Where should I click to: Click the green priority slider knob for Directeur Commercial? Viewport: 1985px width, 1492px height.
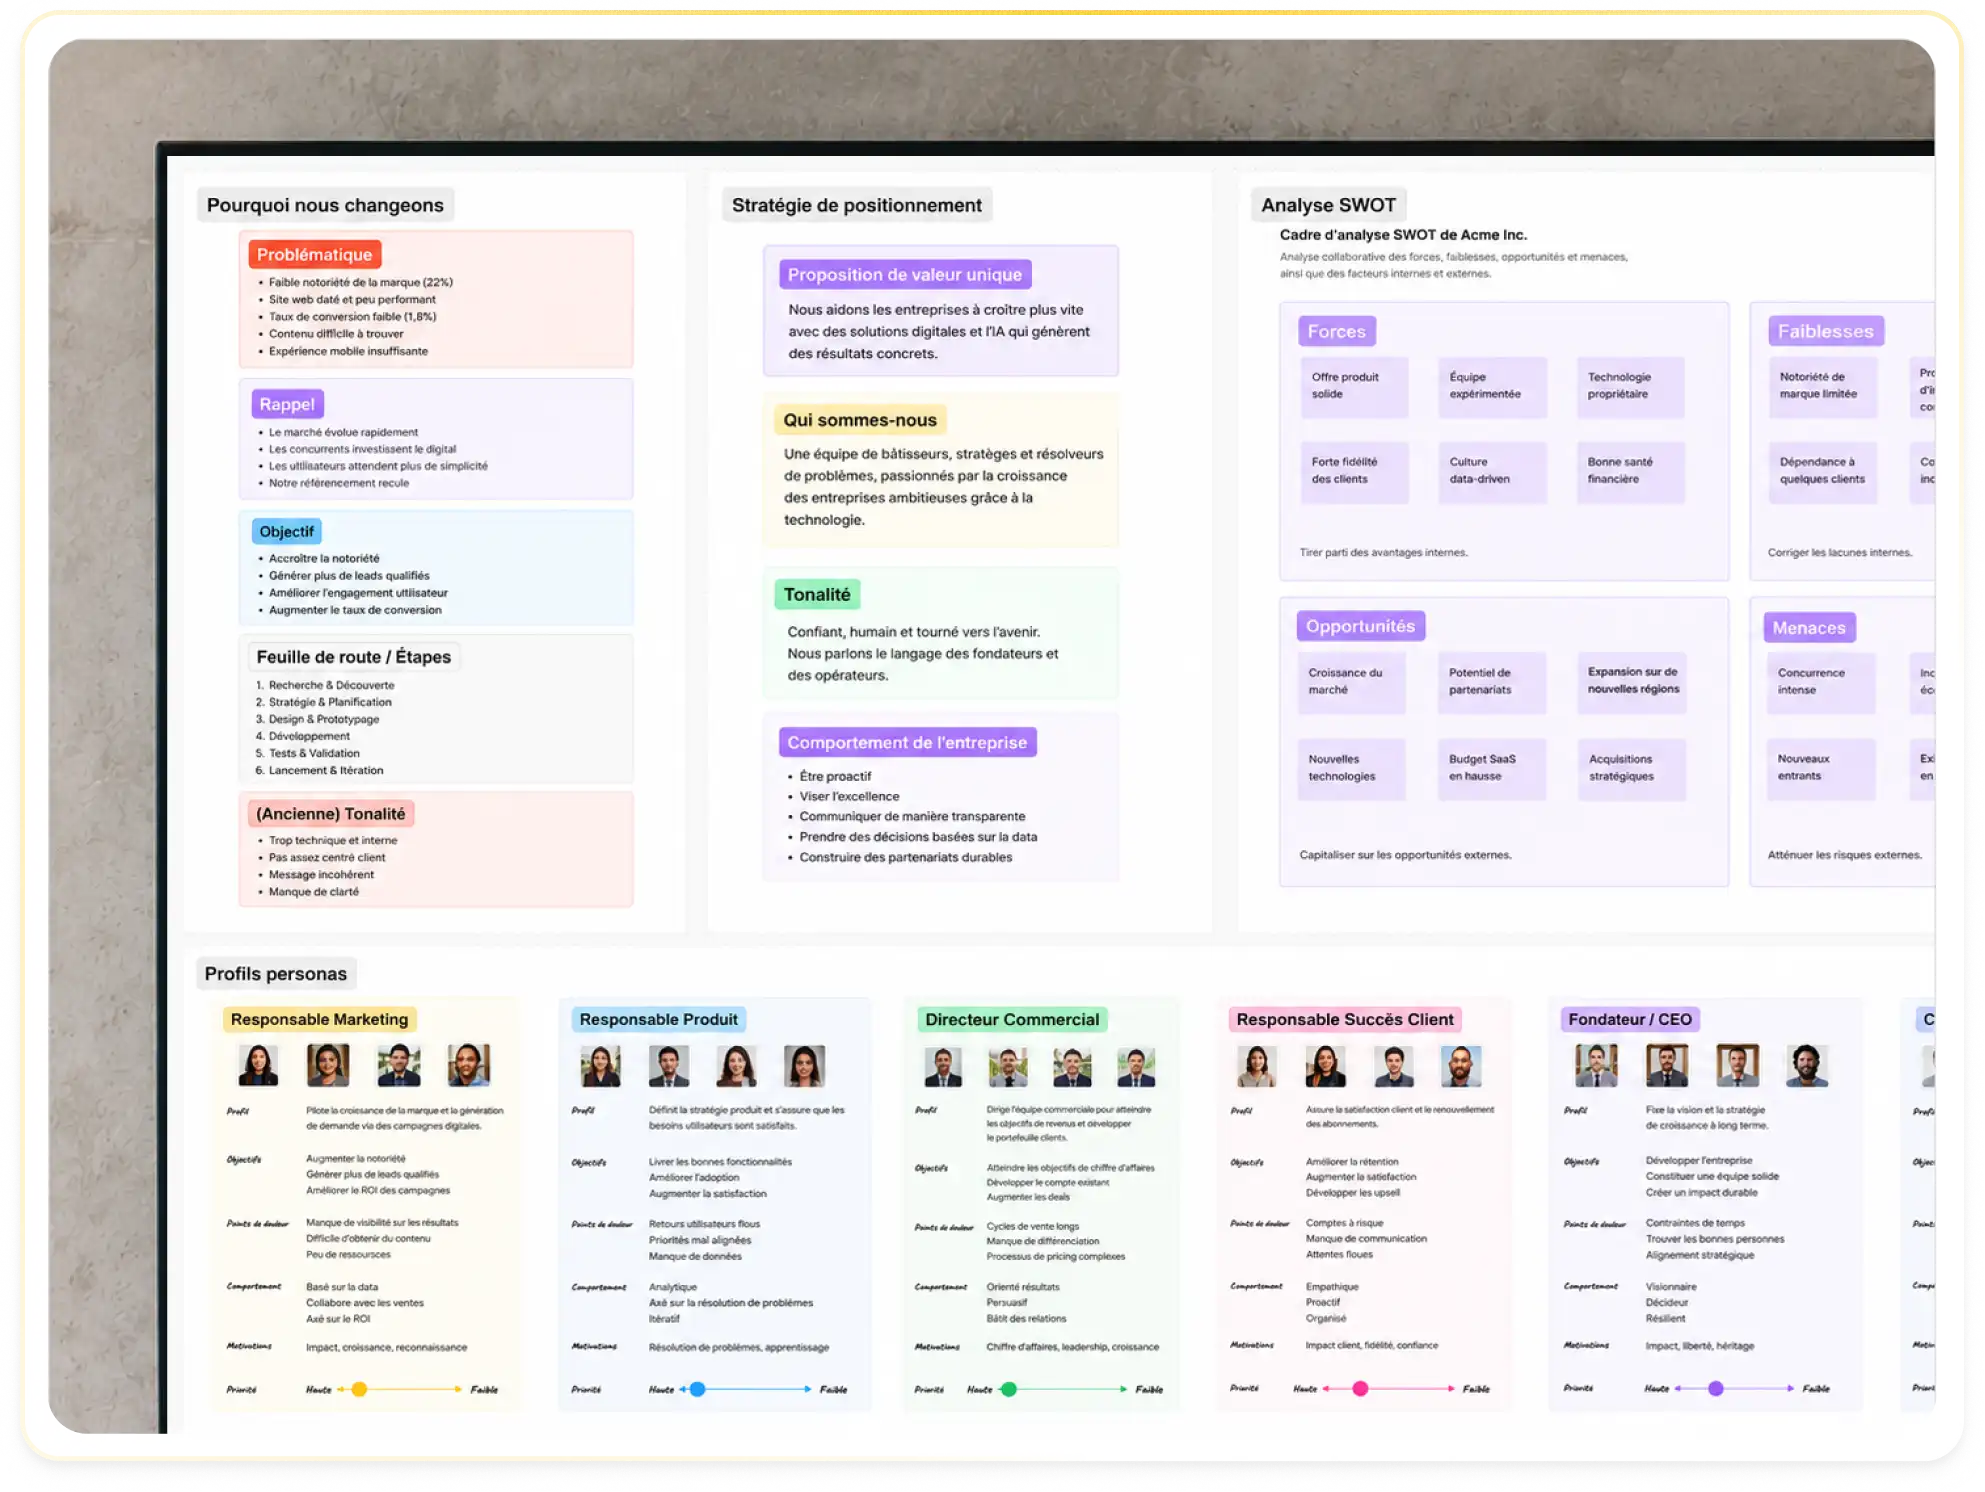[x=1009, y=1390]
